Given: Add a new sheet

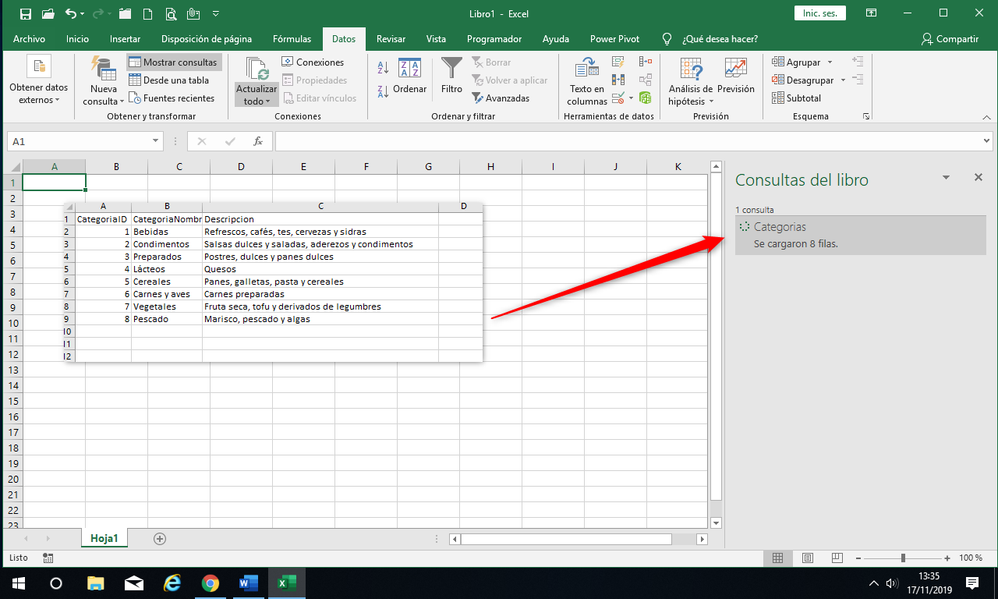Looking at the screenshot, I should pyautogui.click(x=160, y=539).
